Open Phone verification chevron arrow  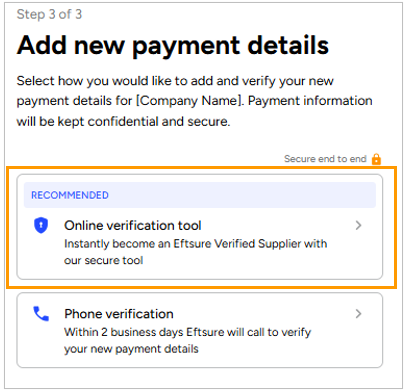(x=358, y=314)
